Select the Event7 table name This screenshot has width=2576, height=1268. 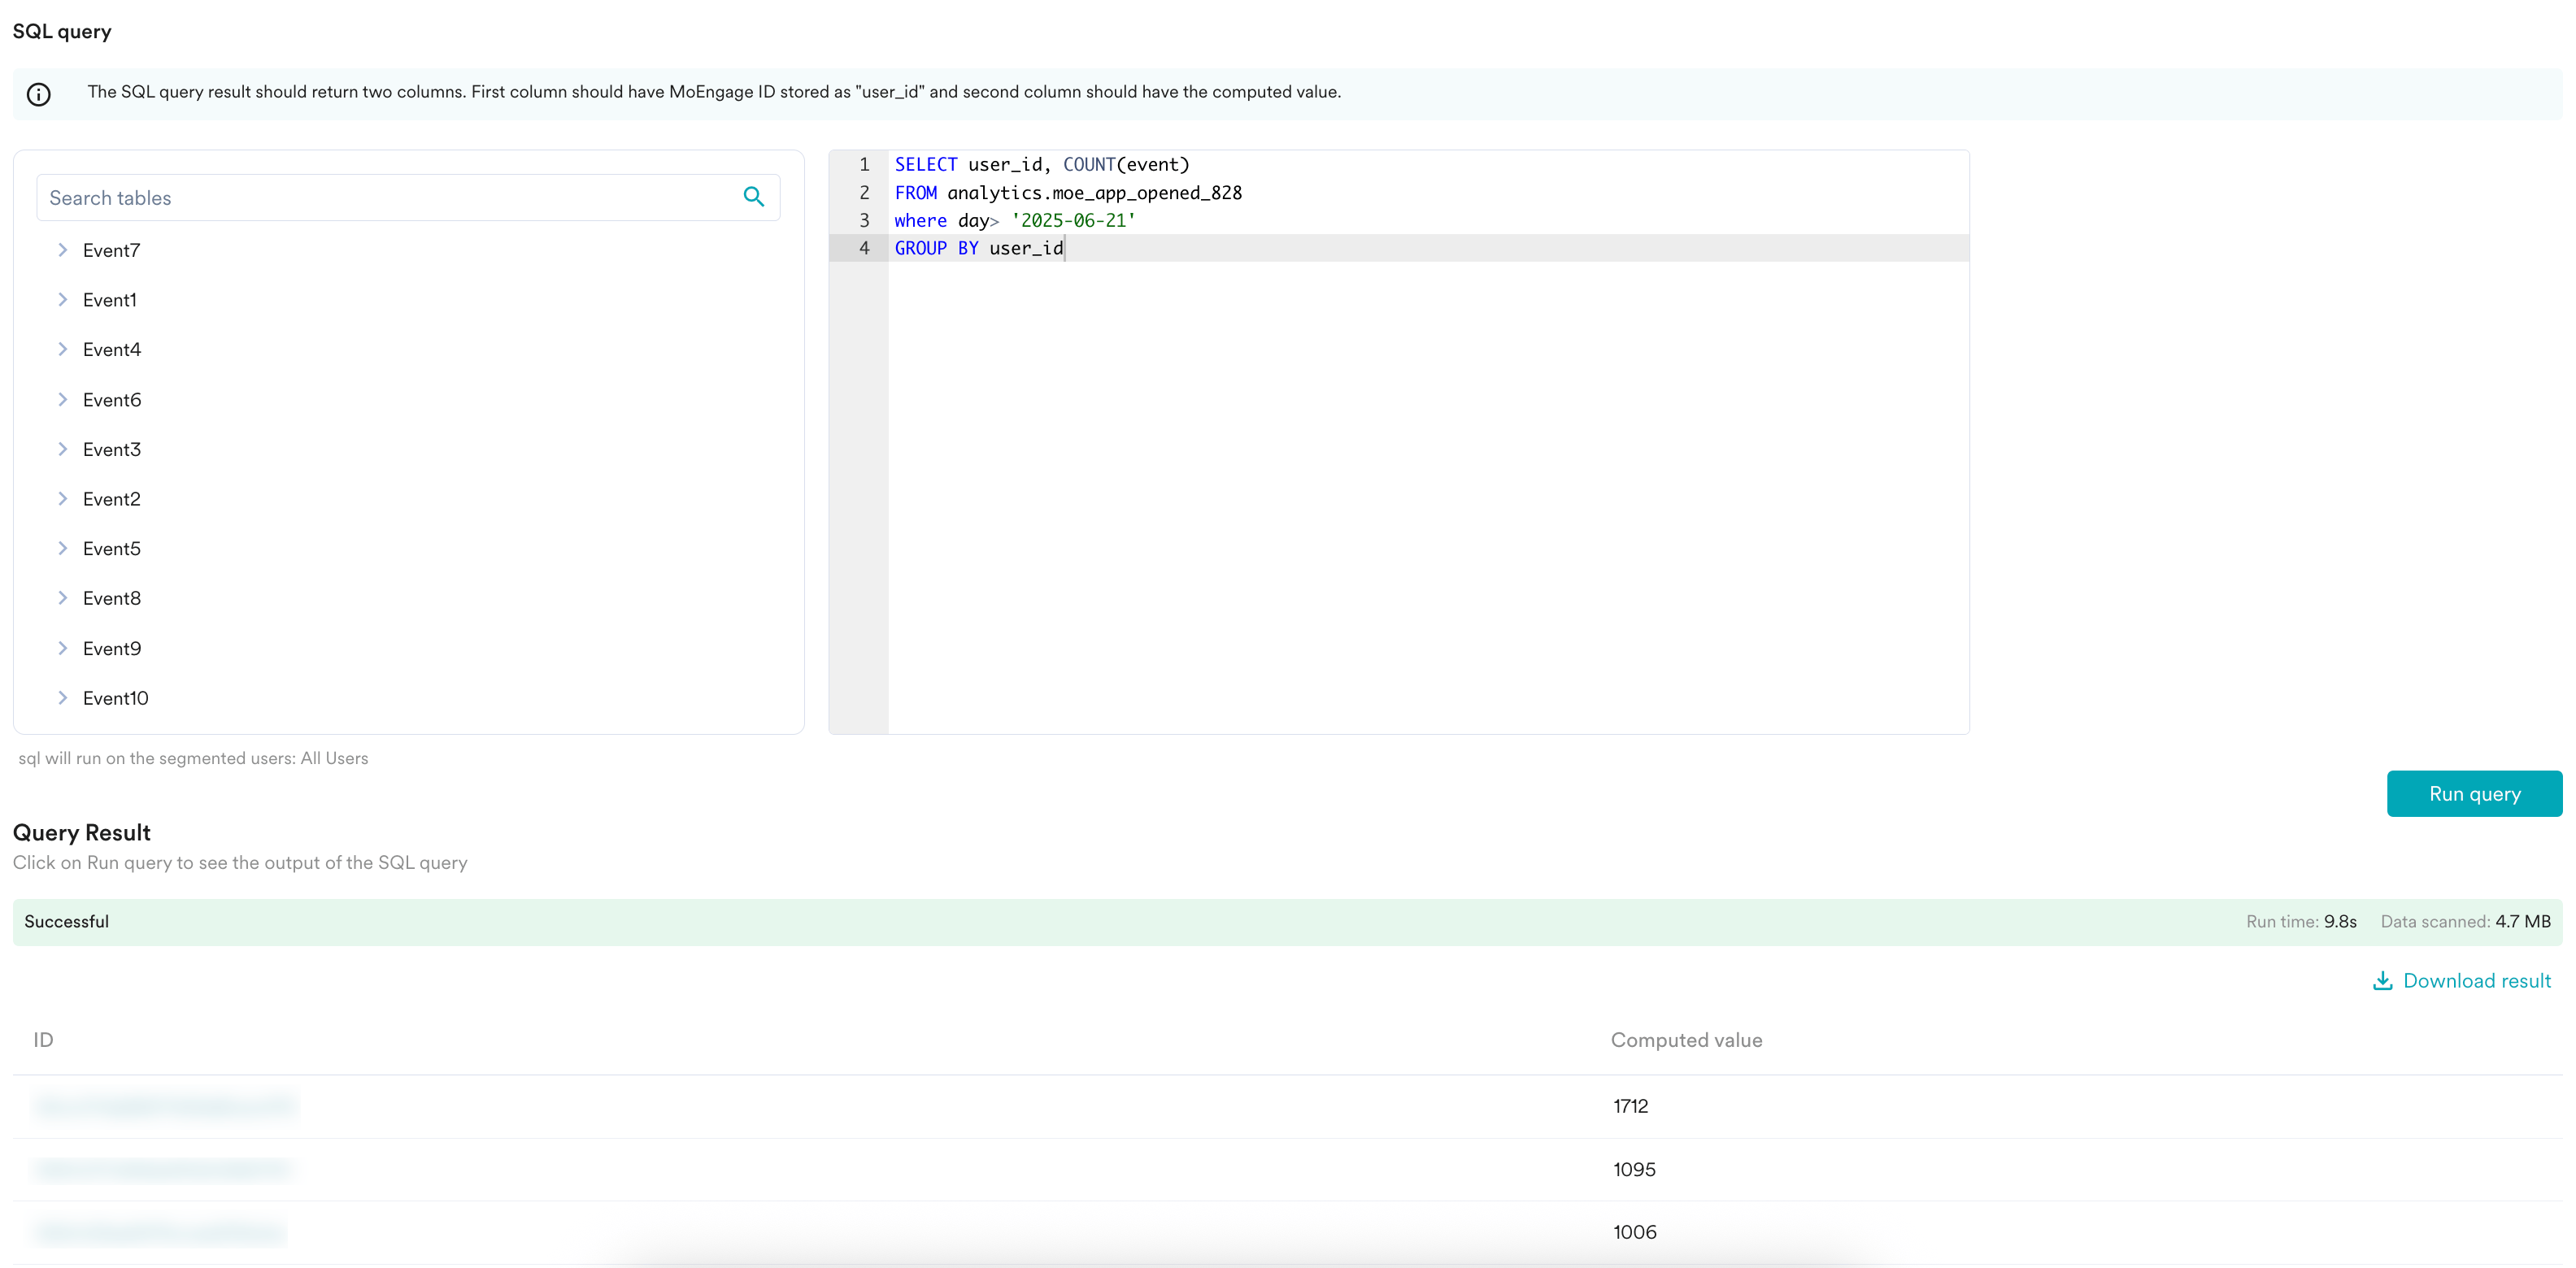[x=111, y=250]
